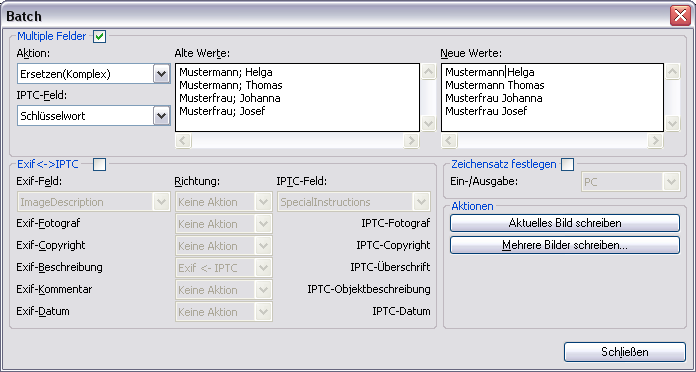
Task: Click the IPTC-Copyright label
Action: click(x=393, y=245)
